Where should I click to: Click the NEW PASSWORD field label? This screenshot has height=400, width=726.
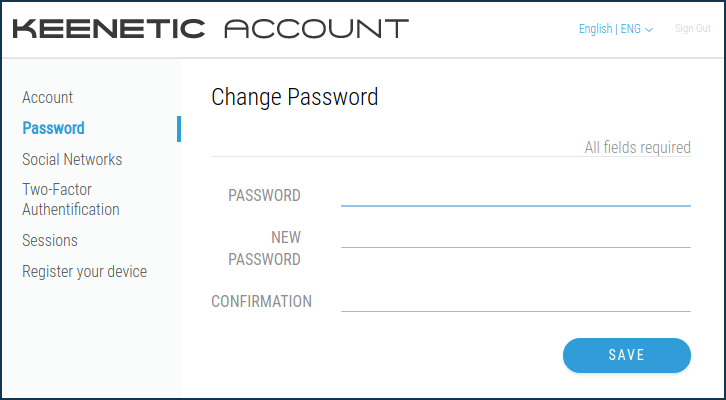pyautogui.click(x=264, y=248)
